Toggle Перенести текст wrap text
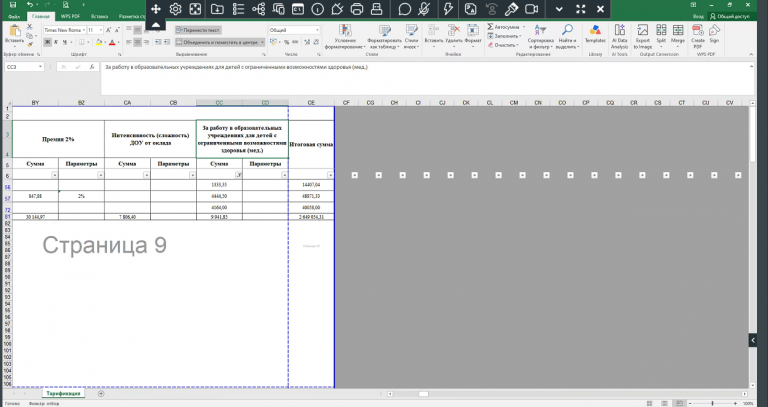 point(198,30)
